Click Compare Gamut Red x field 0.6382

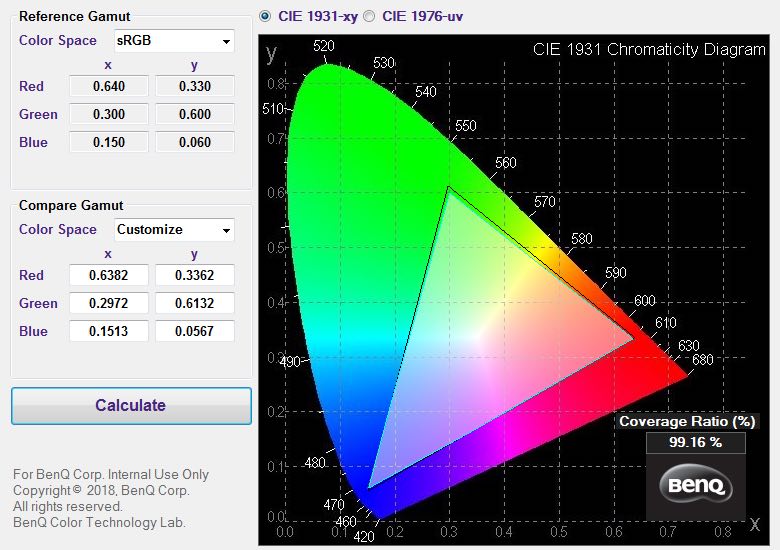point(108,275)
